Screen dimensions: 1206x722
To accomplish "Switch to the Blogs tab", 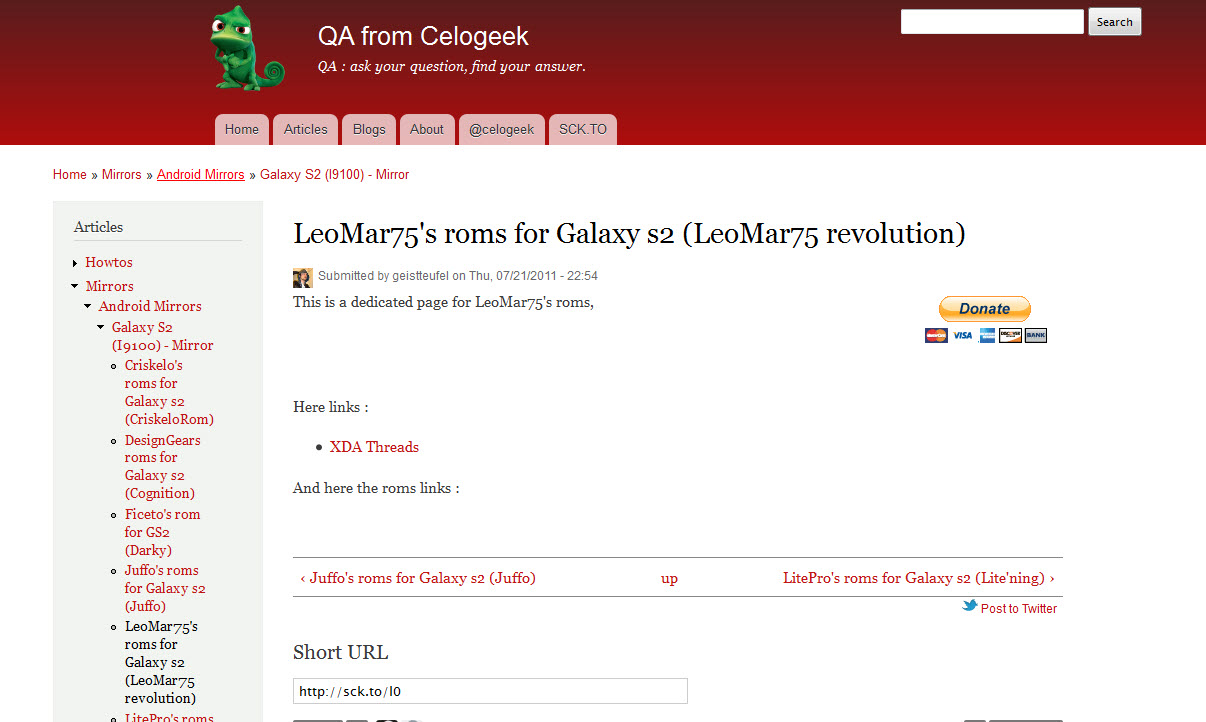I will (x=369, y=130).
